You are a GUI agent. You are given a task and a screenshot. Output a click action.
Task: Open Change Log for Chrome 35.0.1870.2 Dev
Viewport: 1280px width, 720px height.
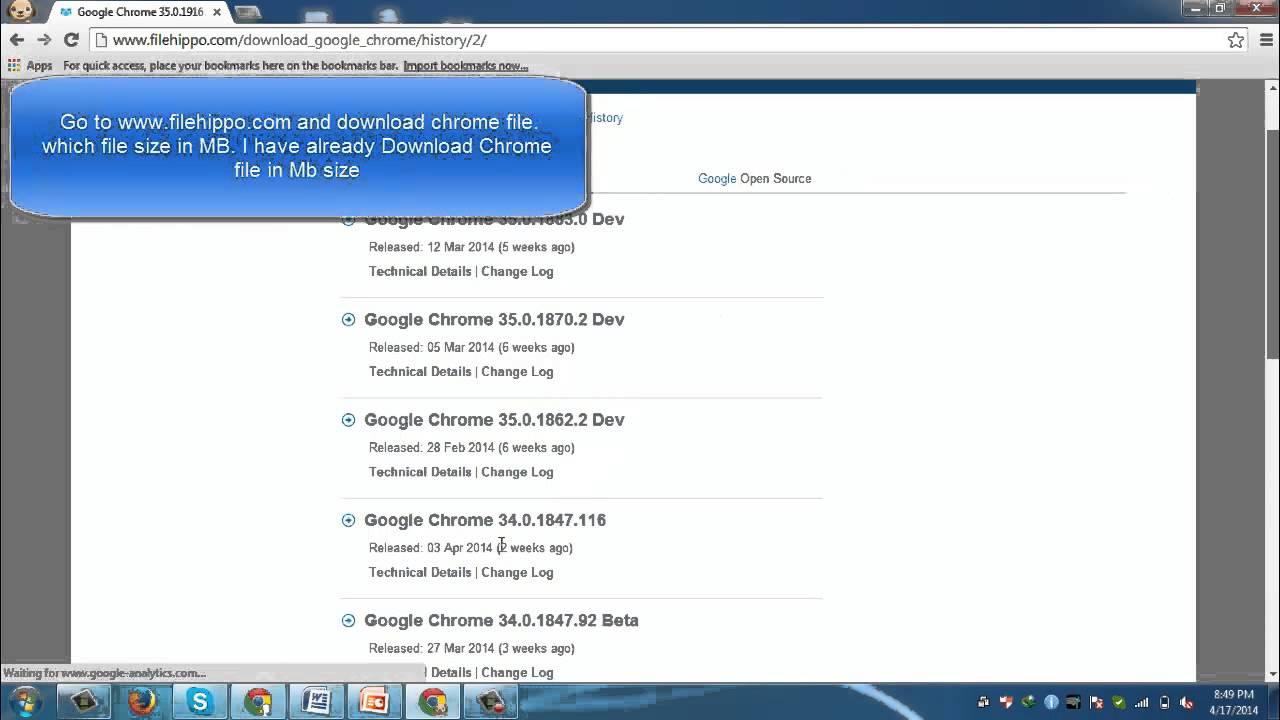[x=517, y=371]
